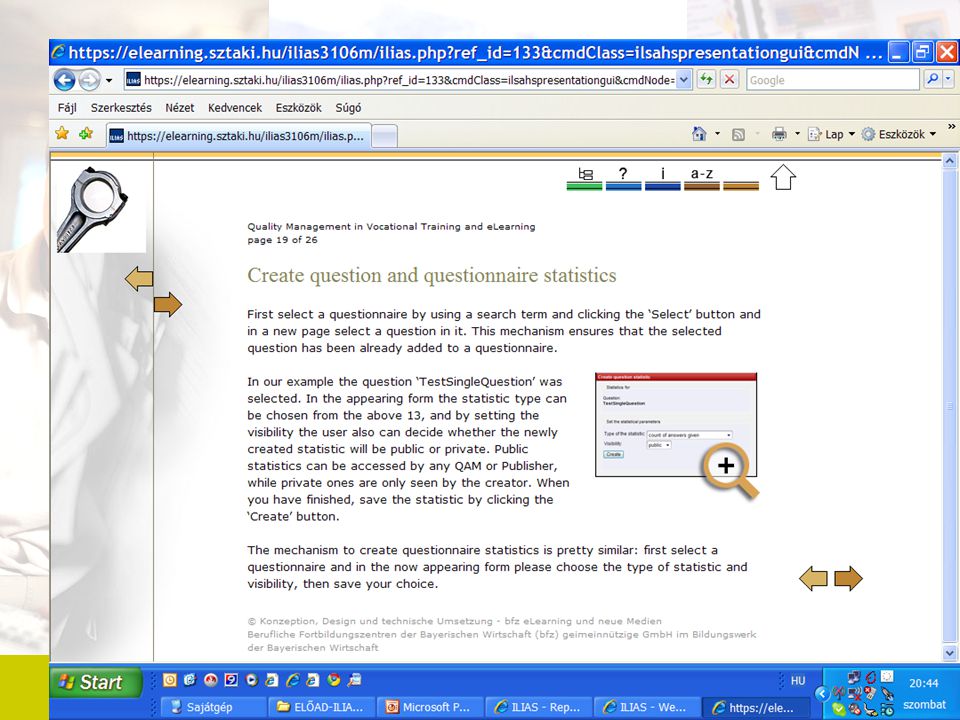
Task: Click the Print icon
Action: tap(779, 134)
